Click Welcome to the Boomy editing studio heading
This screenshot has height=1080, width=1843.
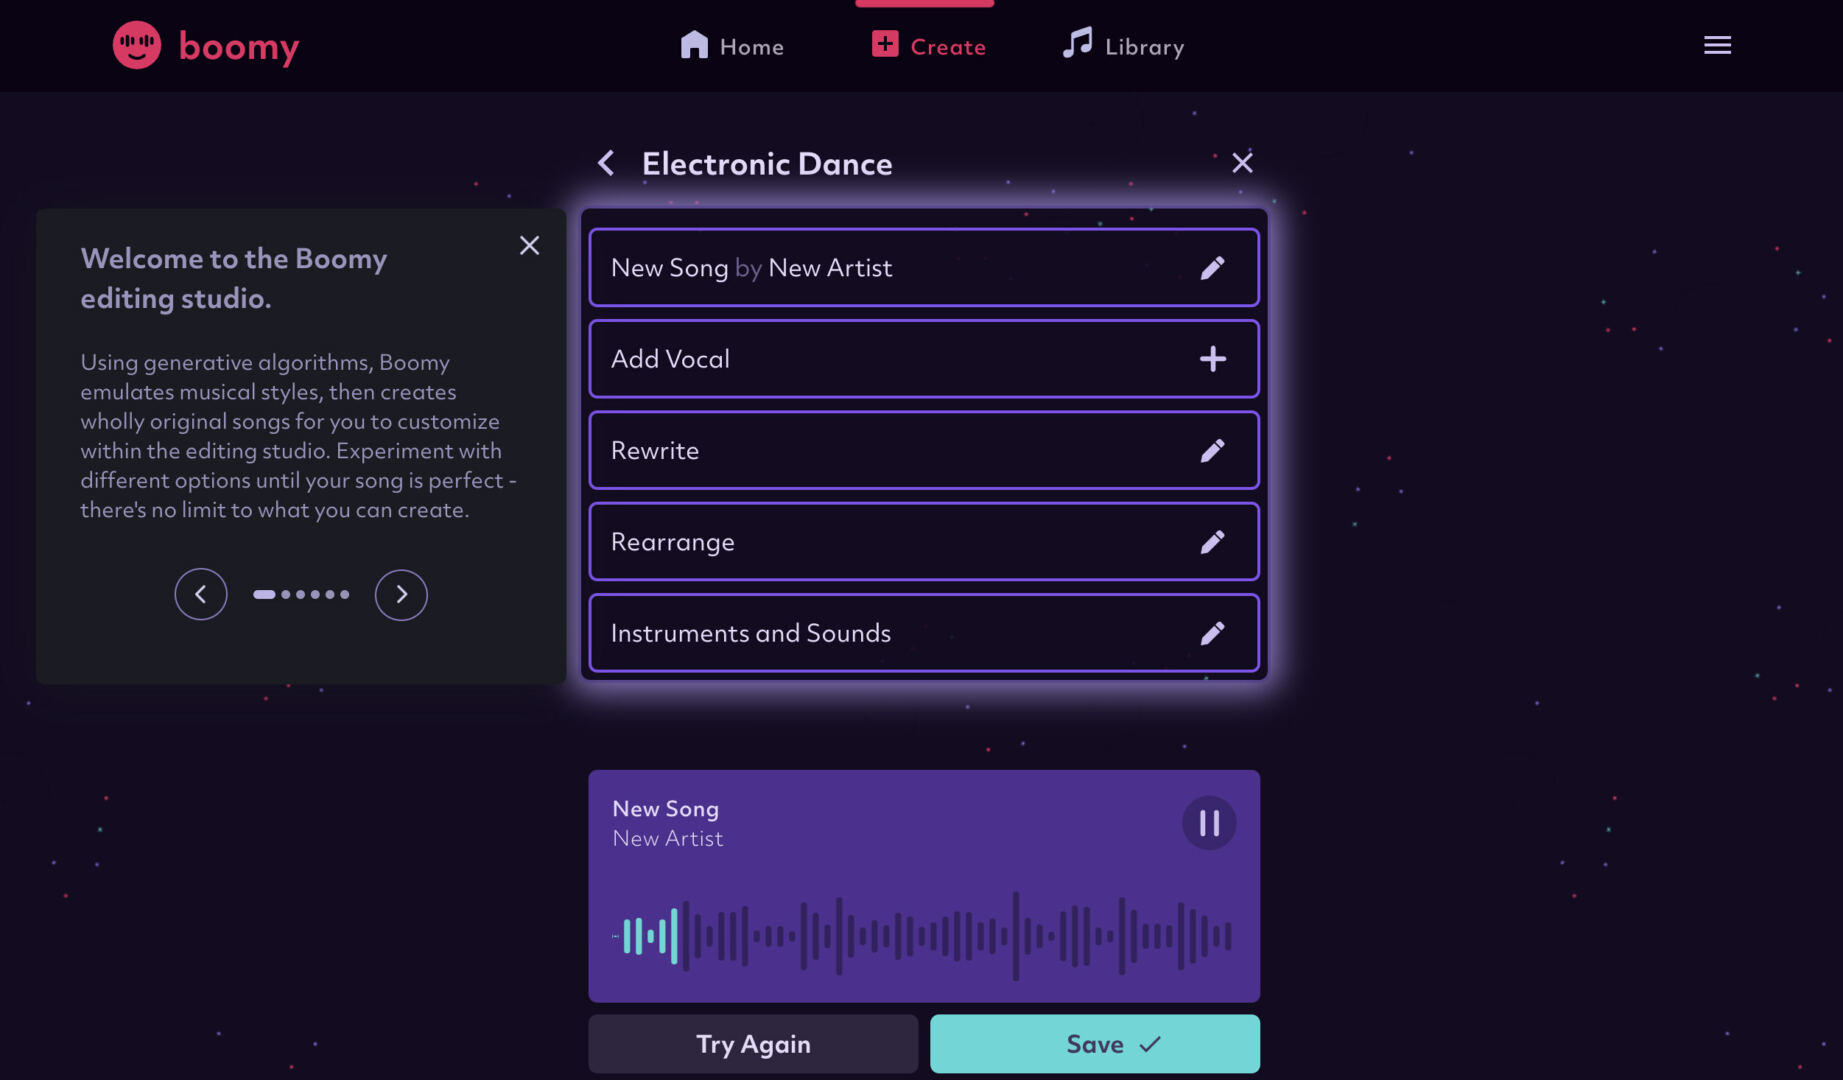tap(233, 278)
